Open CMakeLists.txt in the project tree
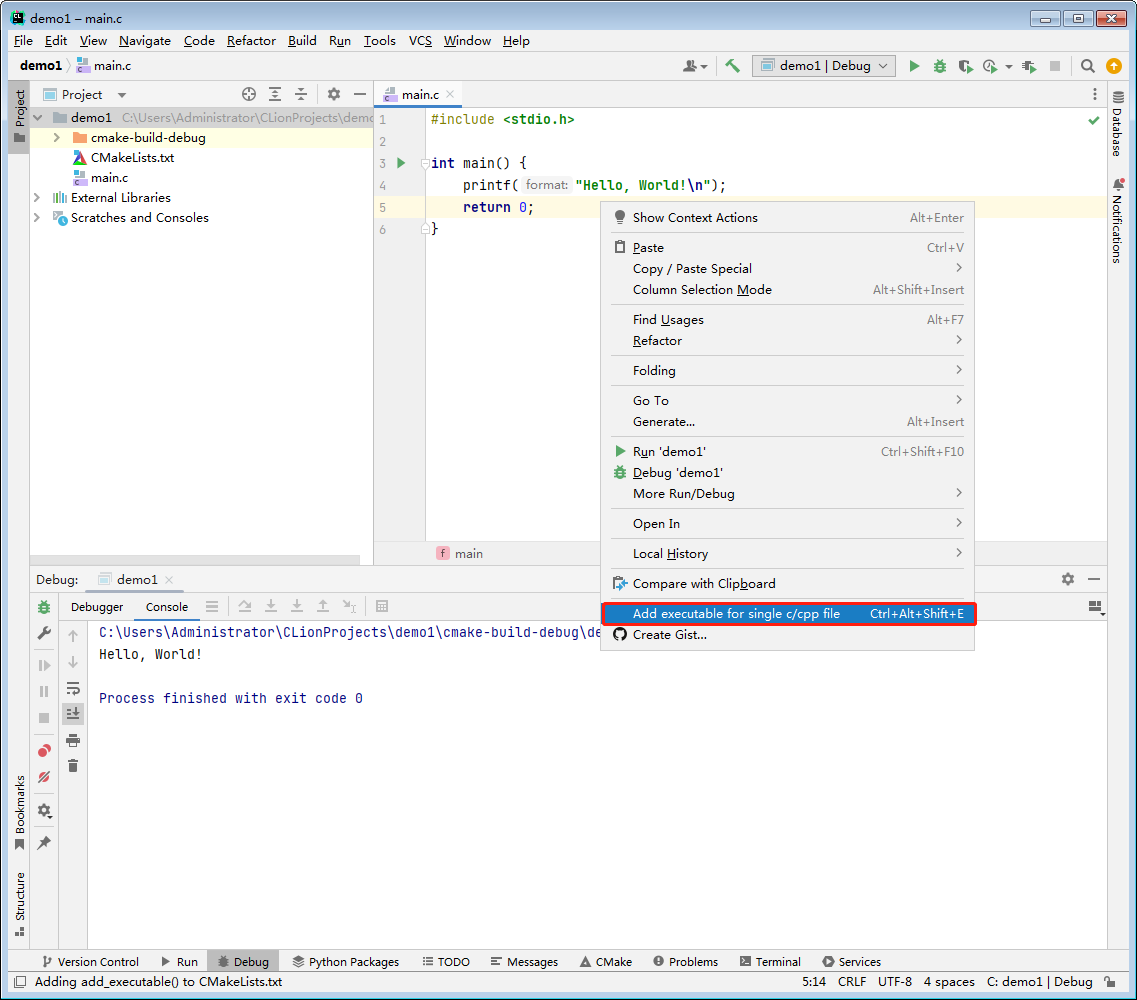This screenshot has width=1137, height=1000. 132,158
